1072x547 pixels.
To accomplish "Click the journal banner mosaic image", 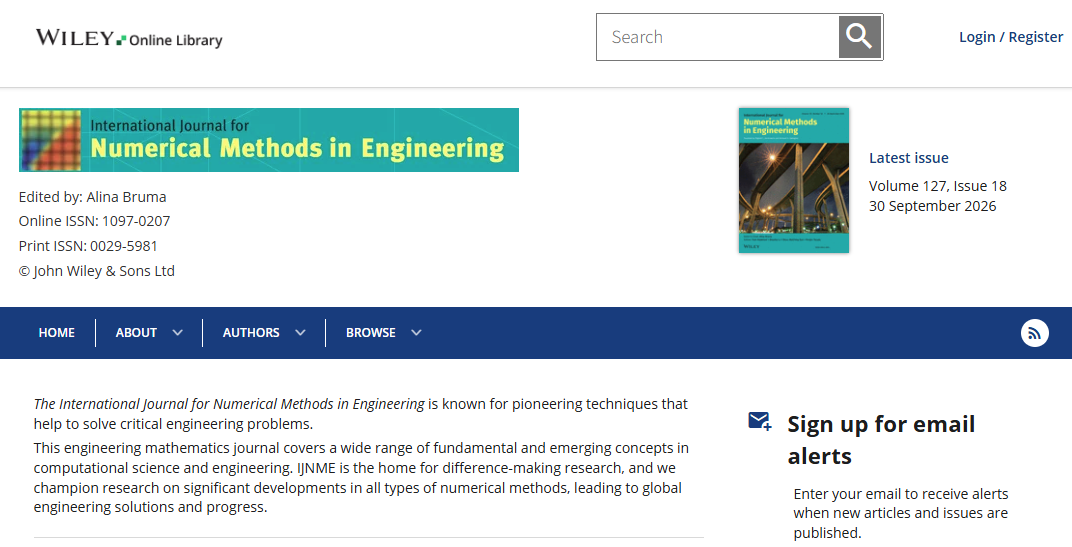I will click(51, 140).
